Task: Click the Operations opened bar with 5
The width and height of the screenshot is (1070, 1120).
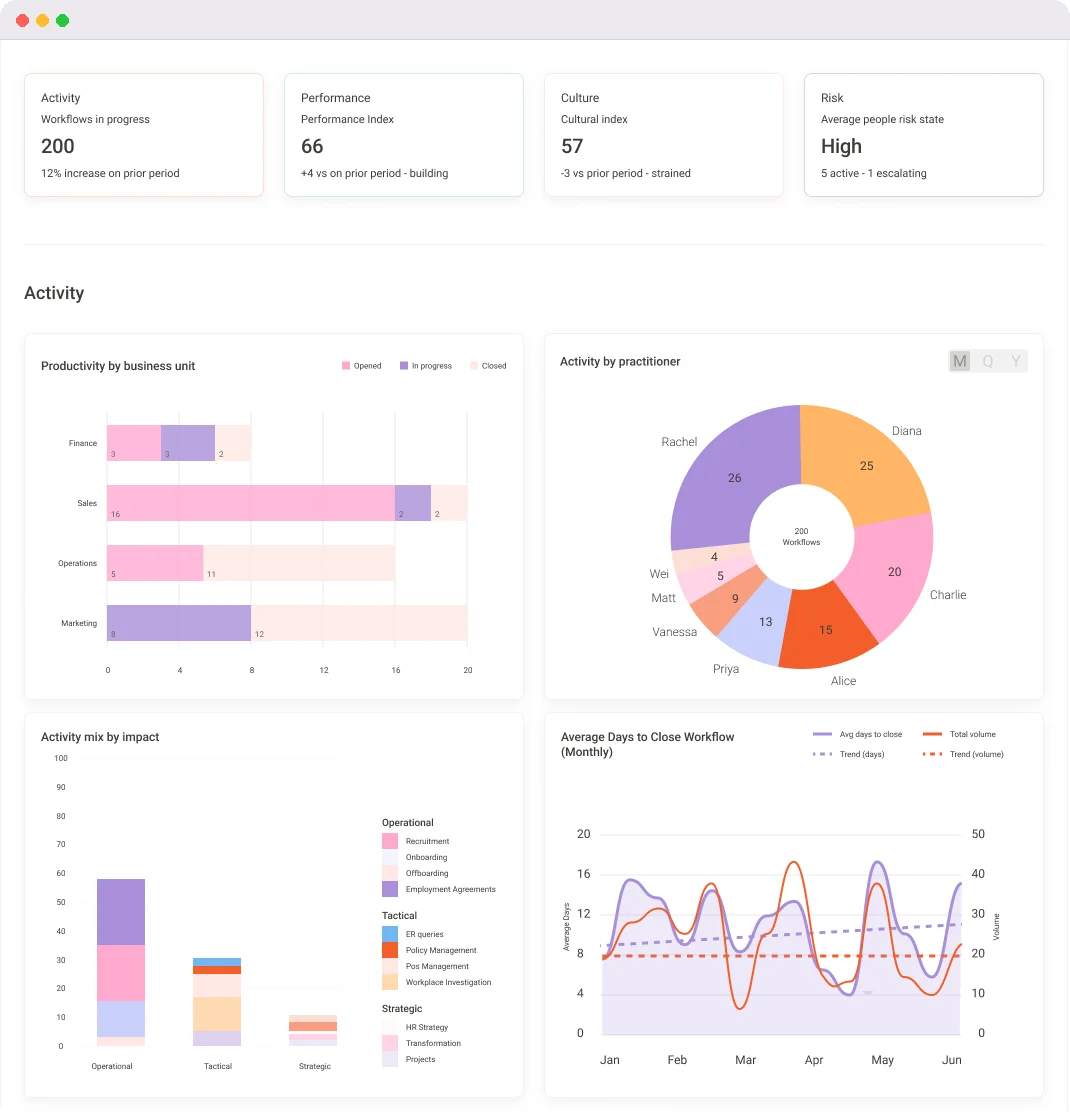Action: point(155,563)
